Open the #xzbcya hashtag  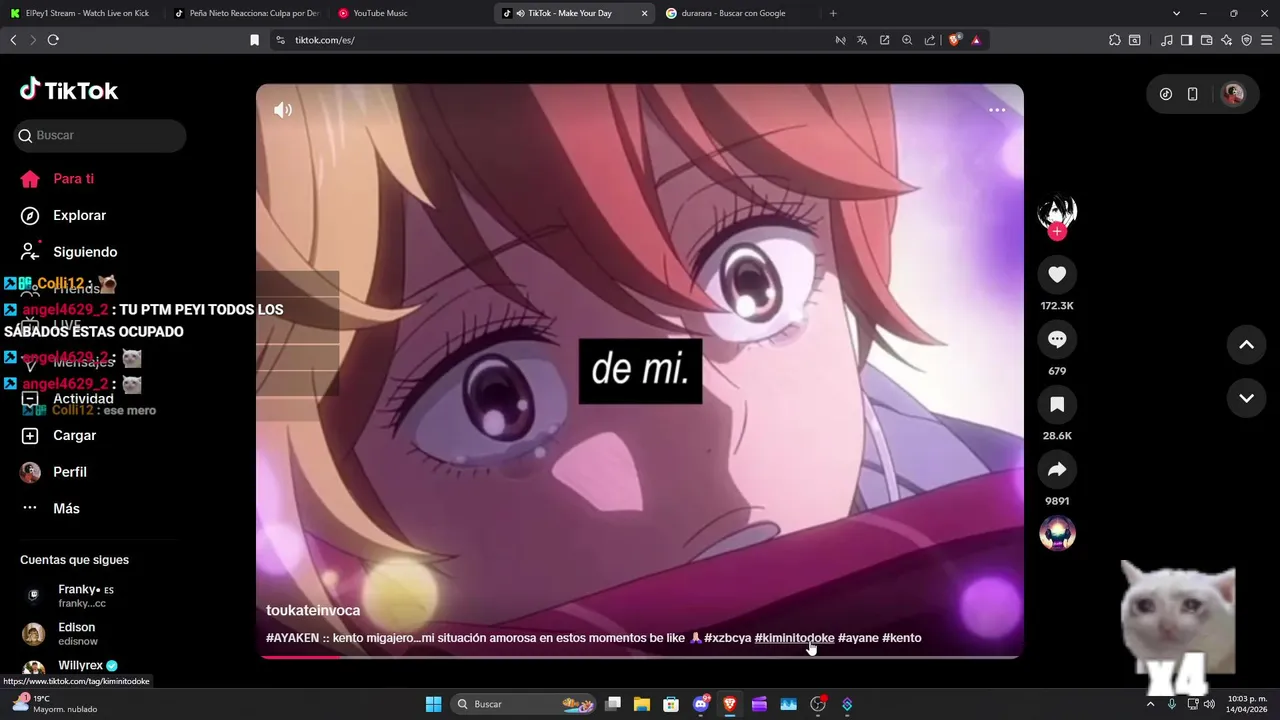click(x=727, y=638)
